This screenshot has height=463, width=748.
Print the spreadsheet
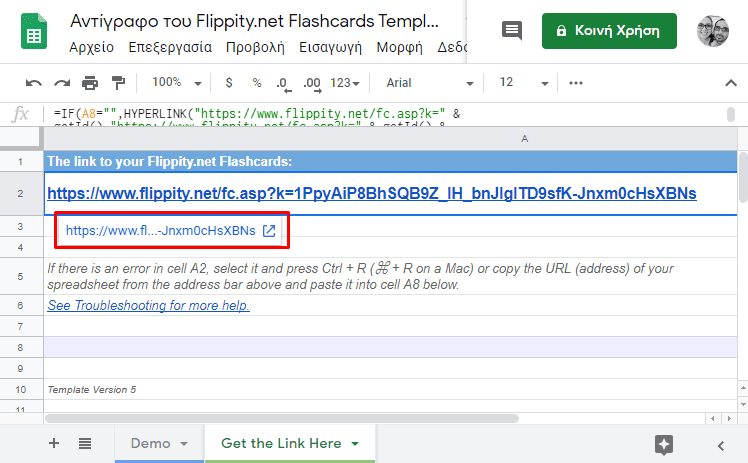(90, 83)
